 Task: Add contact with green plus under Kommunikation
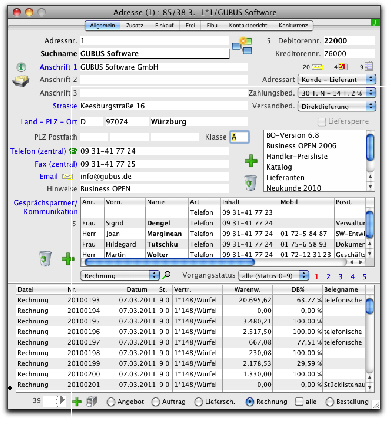68,259
